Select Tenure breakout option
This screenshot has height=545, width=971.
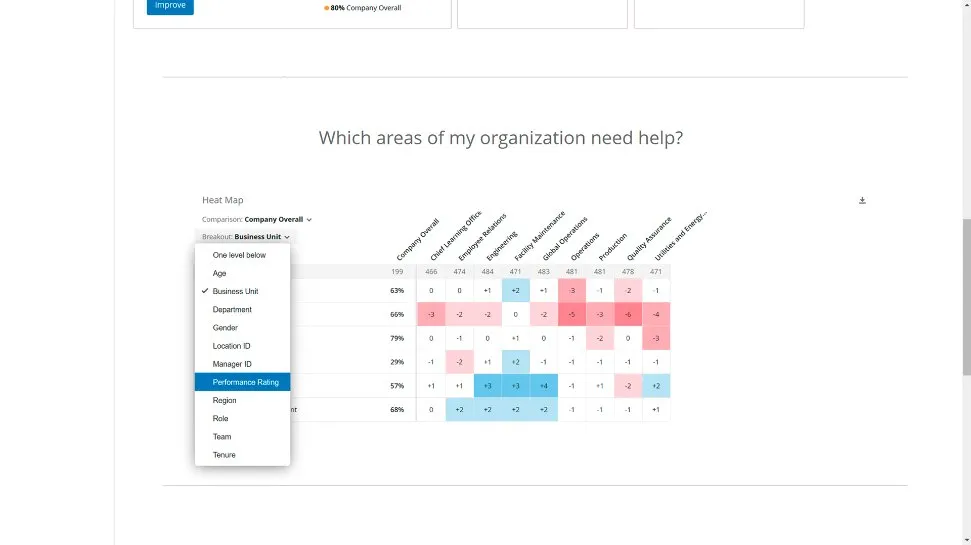224,455
